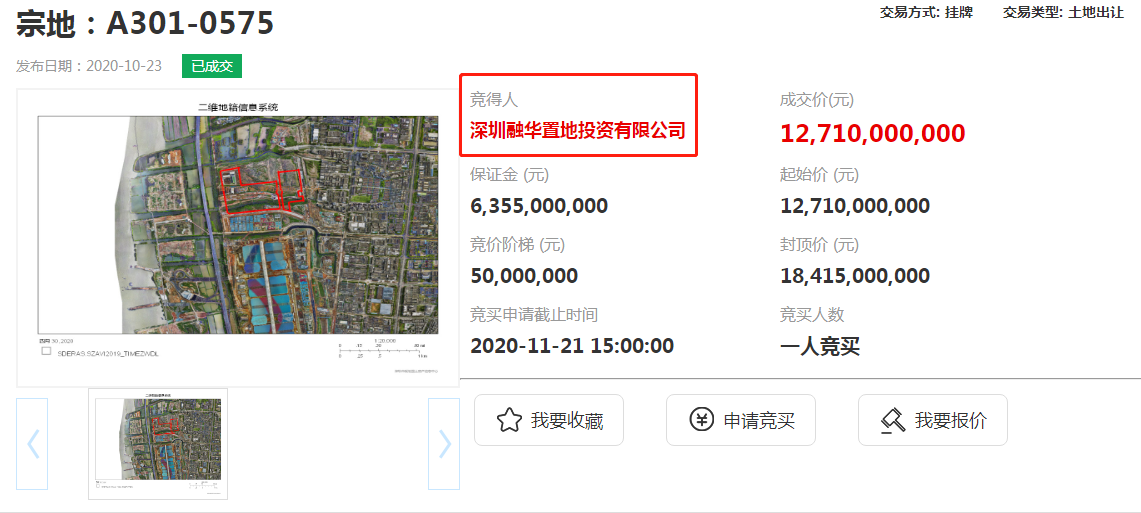Go to next thumbnail with right arrow
Image resolution: width=1141 pixels, height=513 pixels.
(444, 444)
